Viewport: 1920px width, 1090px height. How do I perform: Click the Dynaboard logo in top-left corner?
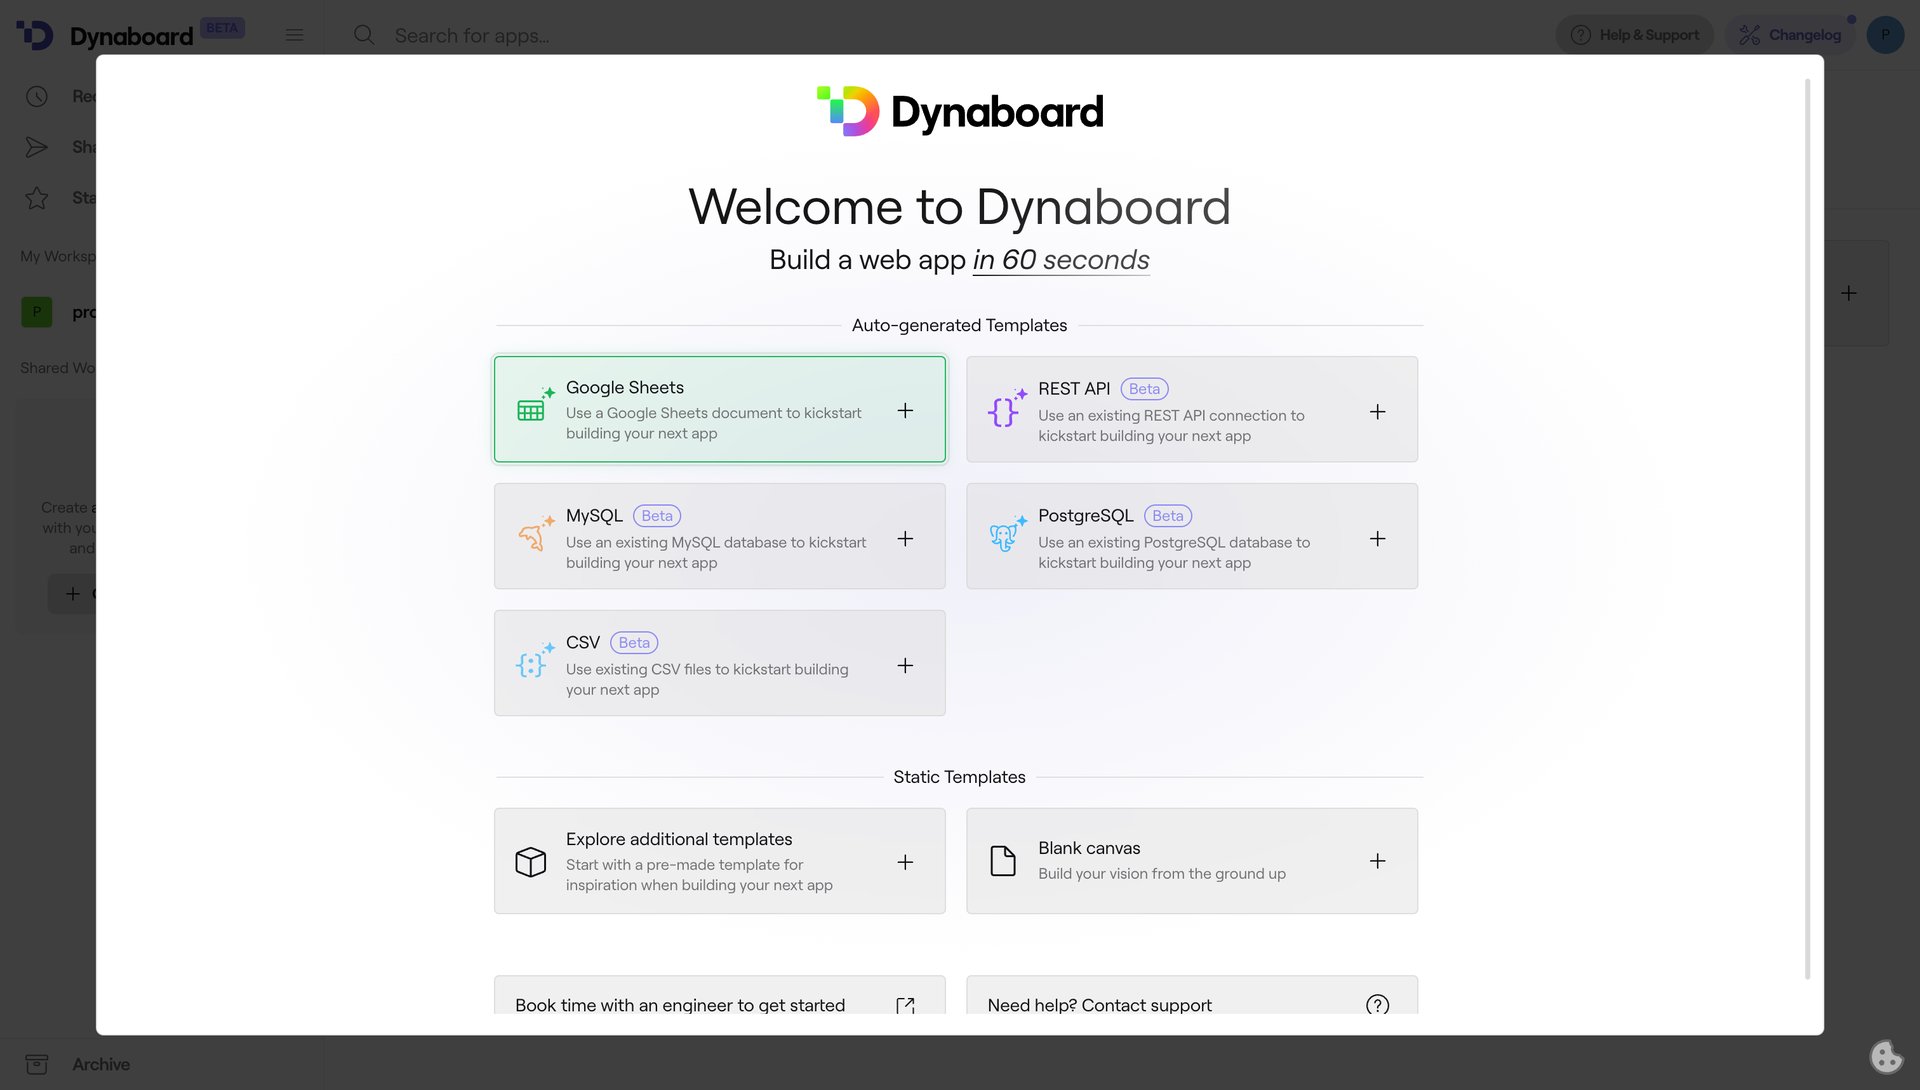point(35,34)
